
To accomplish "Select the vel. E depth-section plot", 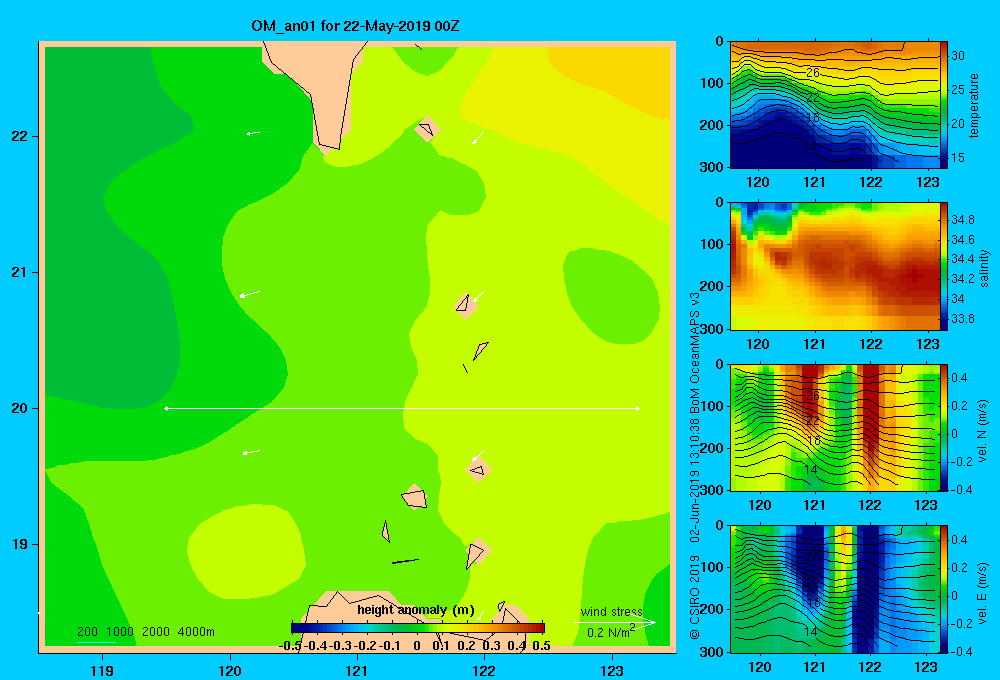I will coord(835,589).
